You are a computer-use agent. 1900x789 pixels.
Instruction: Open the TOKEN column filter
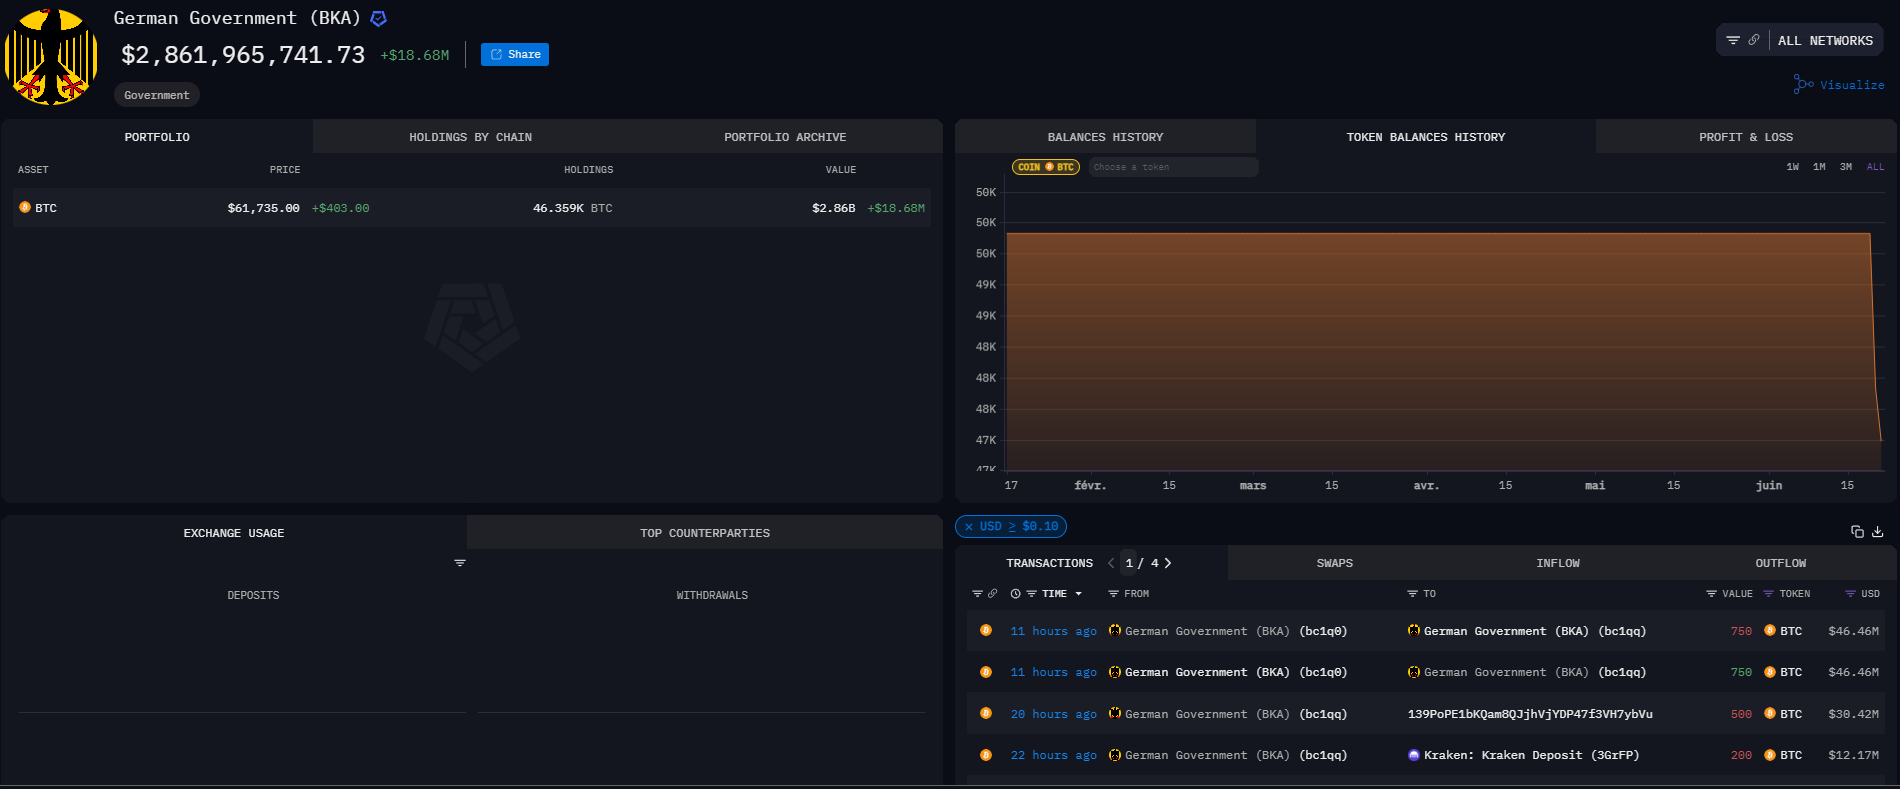tap(1768, 594)
